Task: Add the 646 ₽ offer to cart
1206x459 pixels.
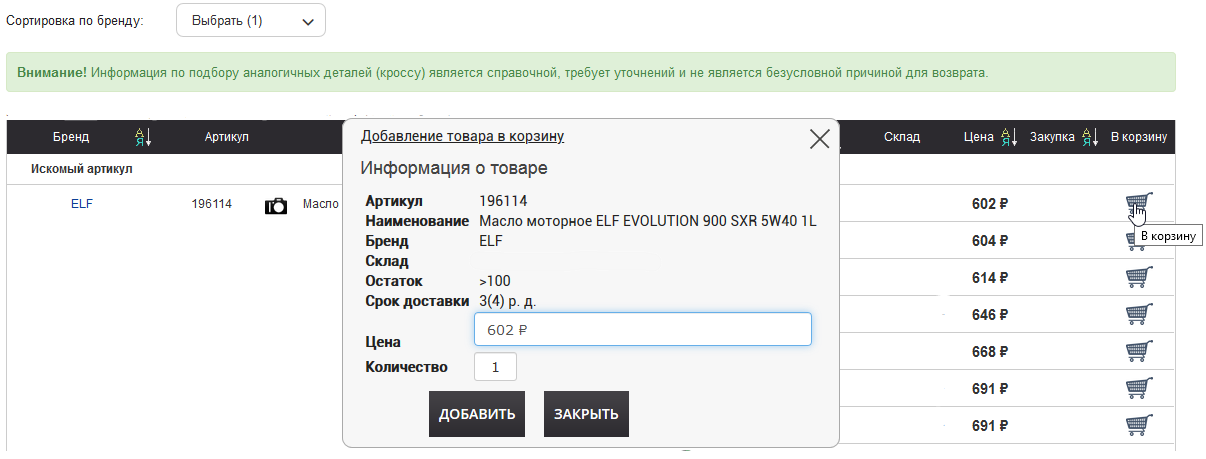Action: pyautogui.click(x=1139, y=315)
